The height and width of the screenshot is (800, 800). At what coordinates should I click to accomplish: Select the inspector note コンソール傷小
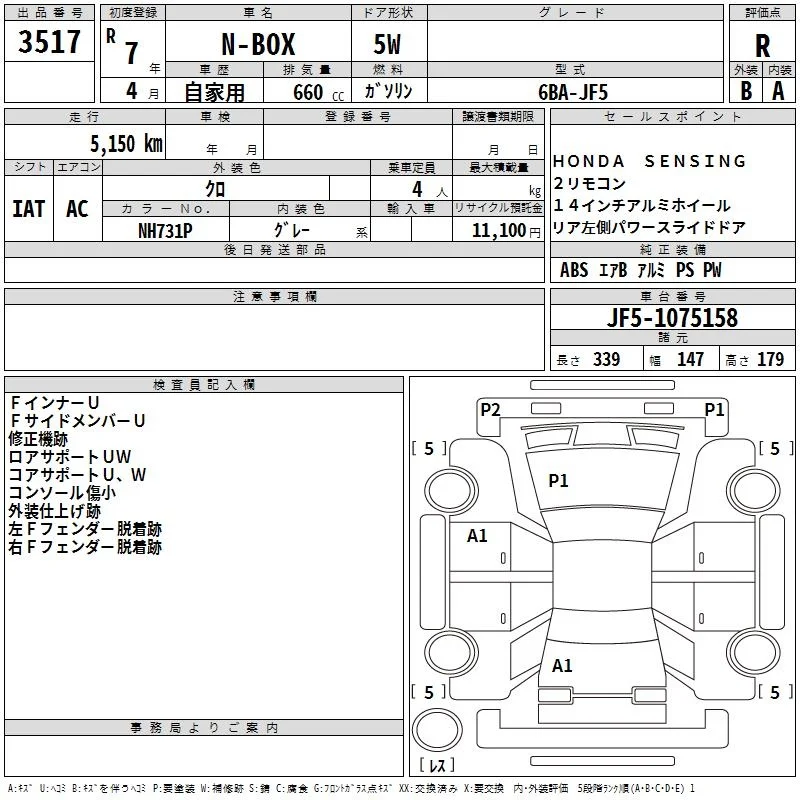click(x=62, y=492)
